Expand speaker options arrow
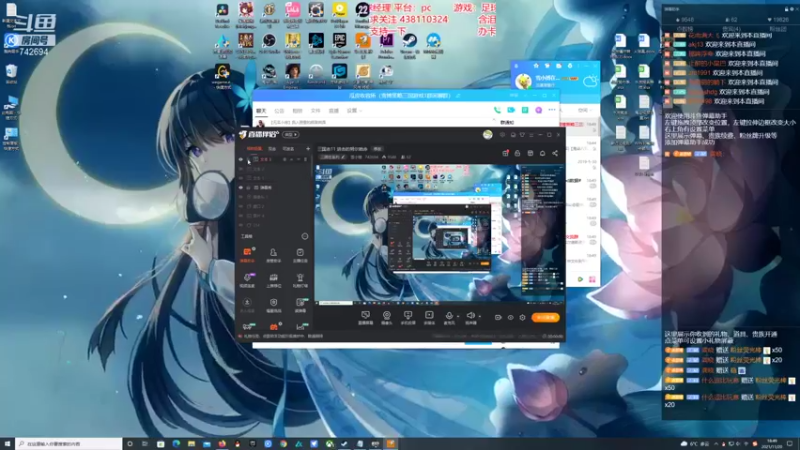This screenshot has height=450, width=800. tap(480, 316)
